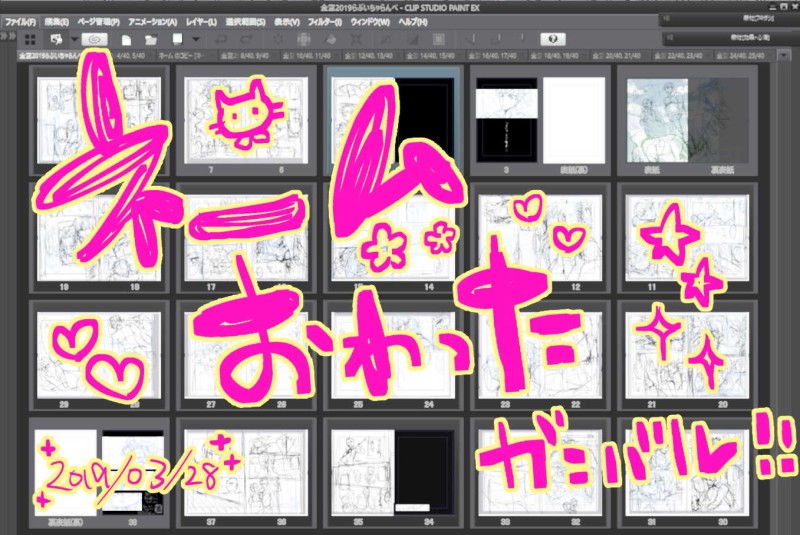The height and width of the screenshot is (535, 800).
Task: Click the toolbar icon left of the swirl
Action: [56, 39]
